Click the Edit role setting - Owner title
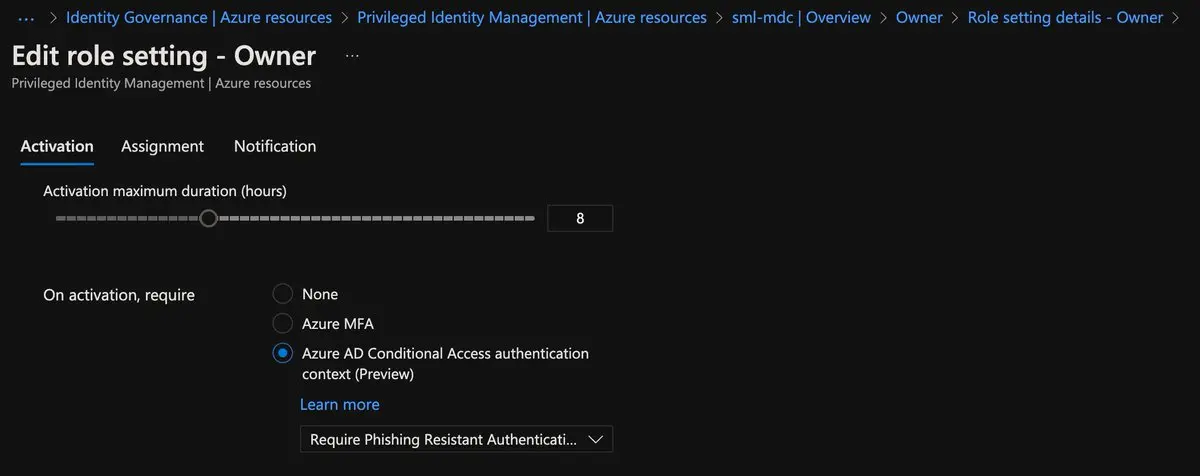 164,56
